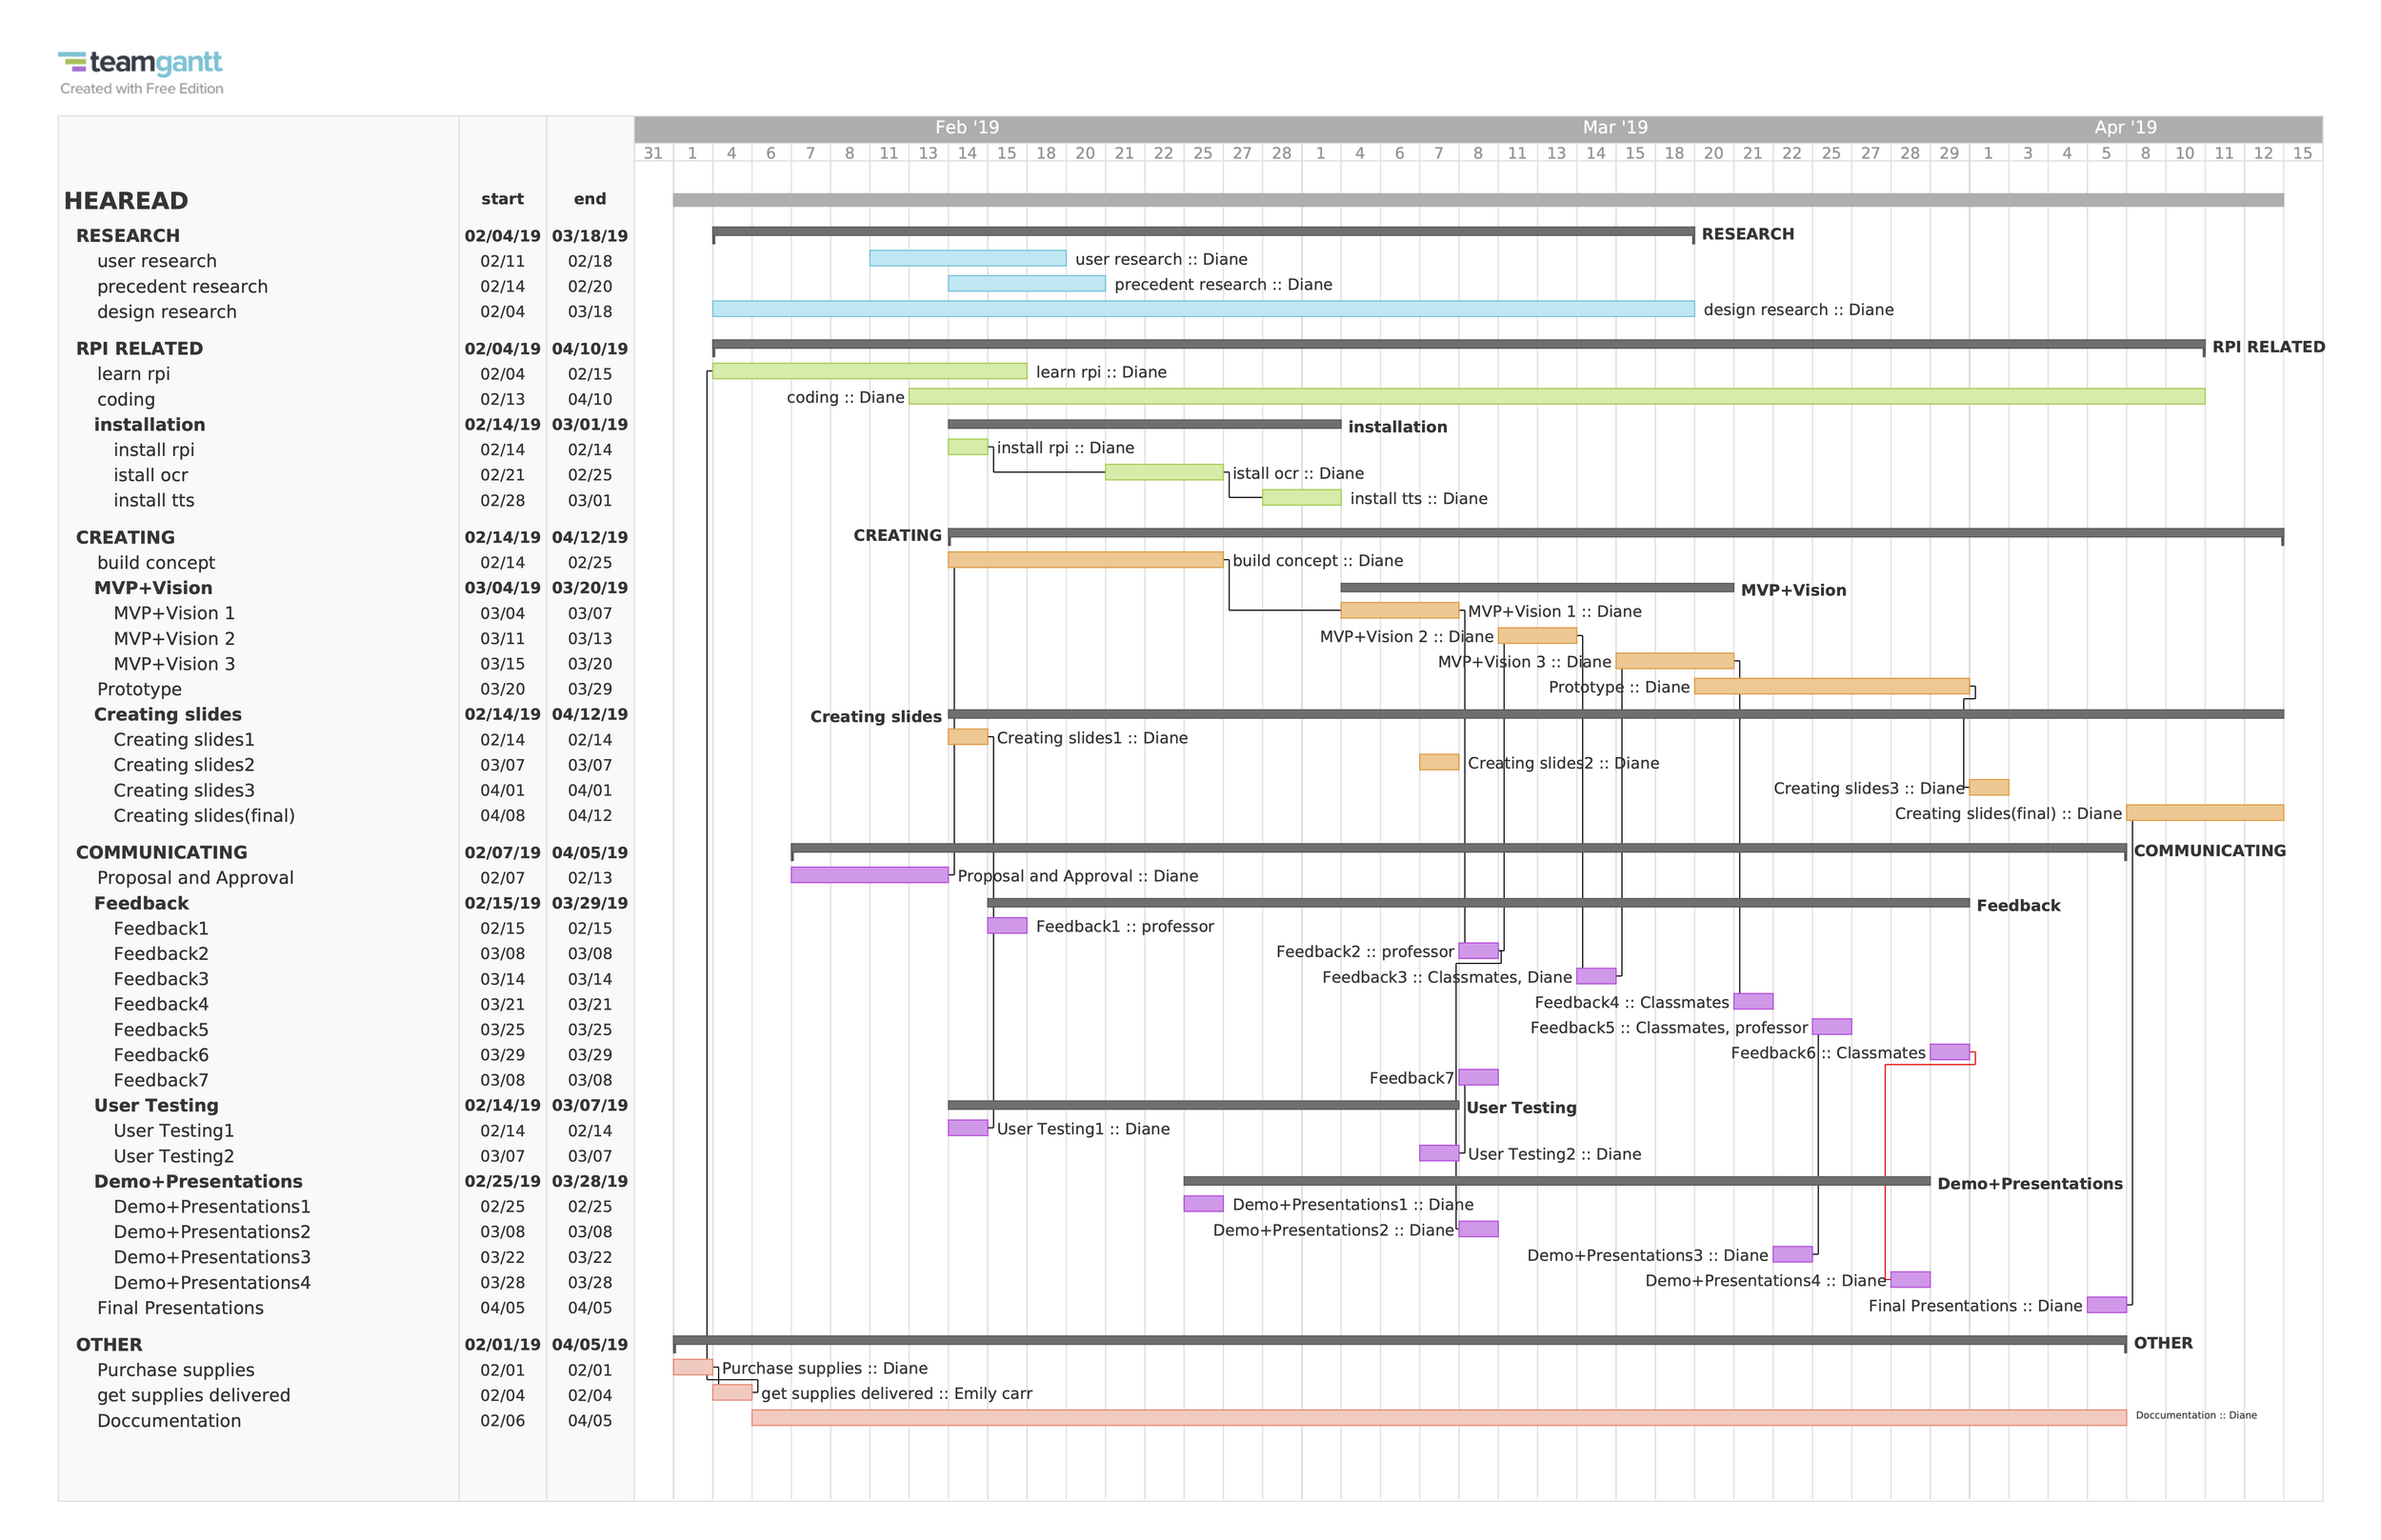The image size is (2381, 1540).
Task: Click the Demo+Presentations subgroup name
Action: click(x=197, y=1182)
